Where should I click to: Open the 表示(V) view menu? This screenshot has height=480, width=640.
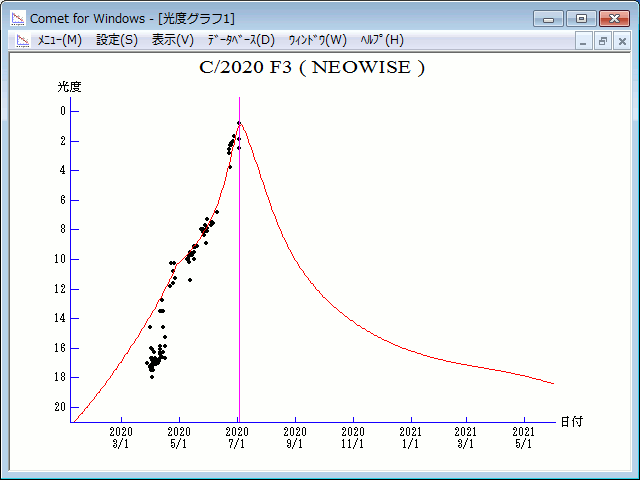coord(173,40)
